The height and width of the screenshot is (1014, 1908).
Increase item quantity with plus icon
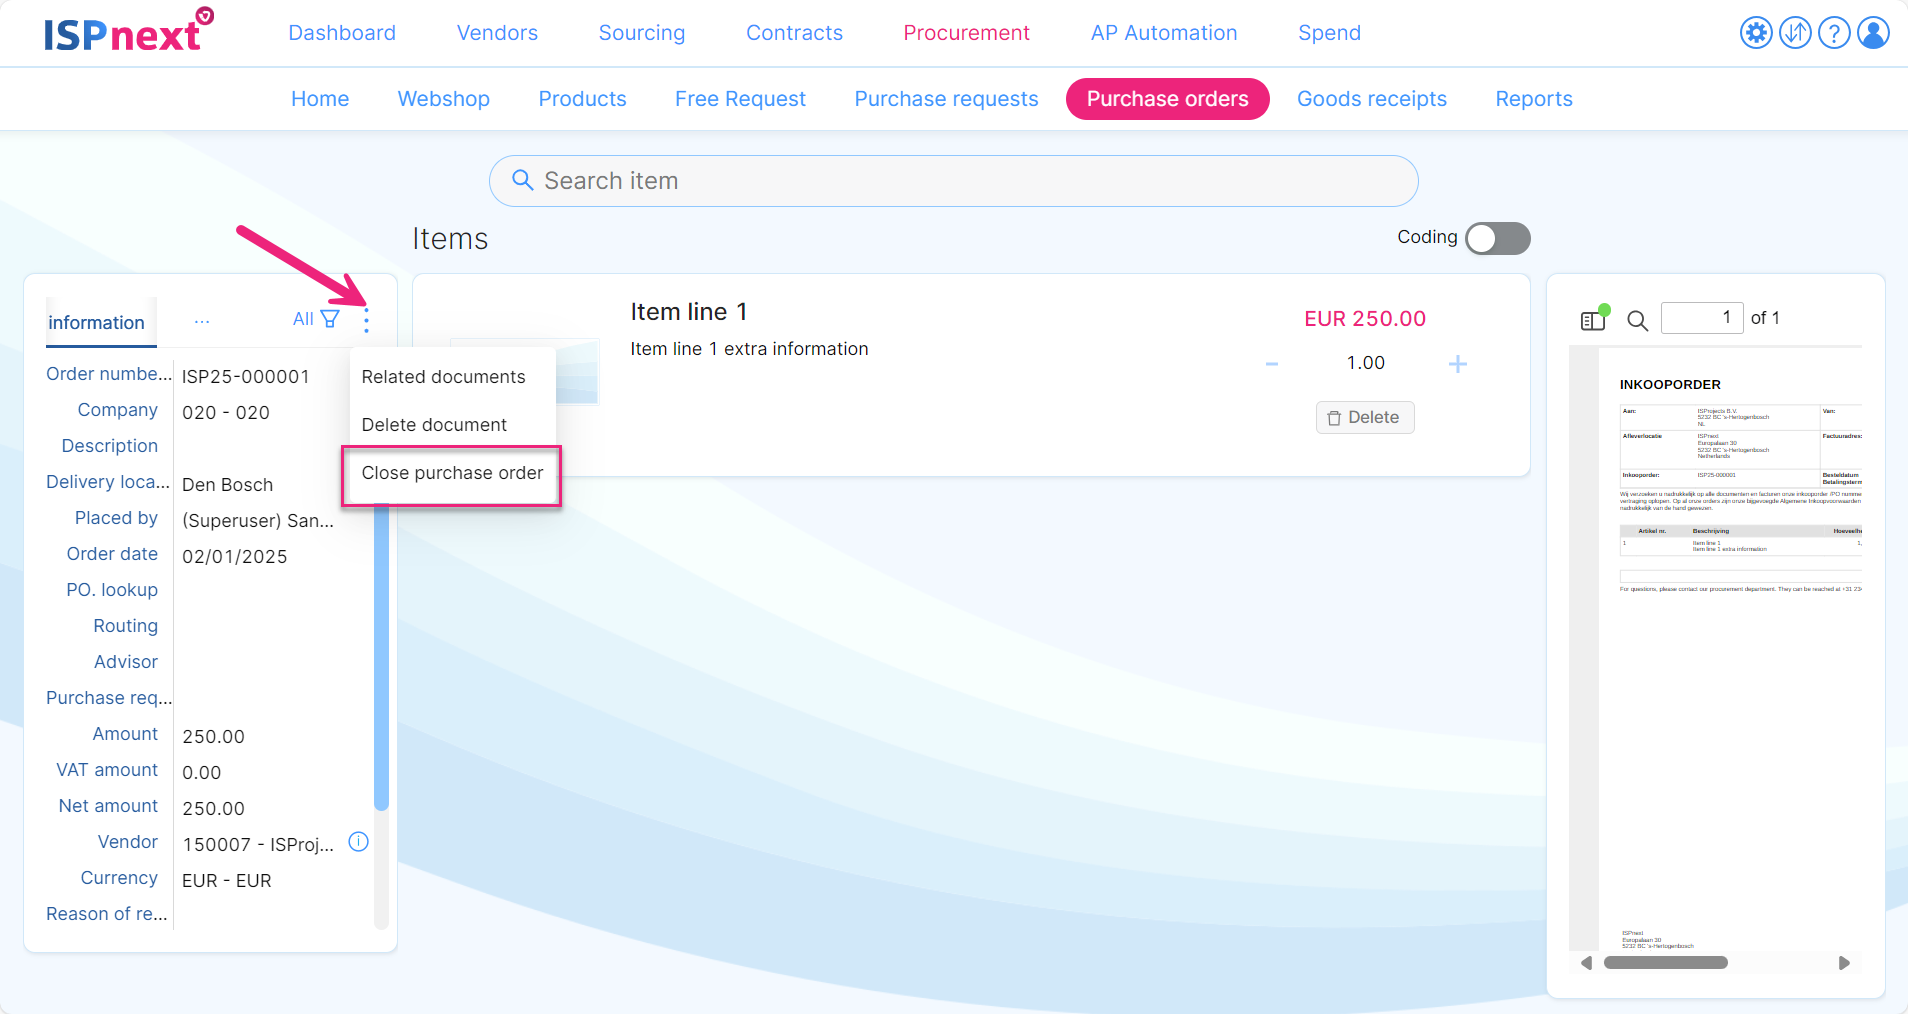[x=1458, y=364]
